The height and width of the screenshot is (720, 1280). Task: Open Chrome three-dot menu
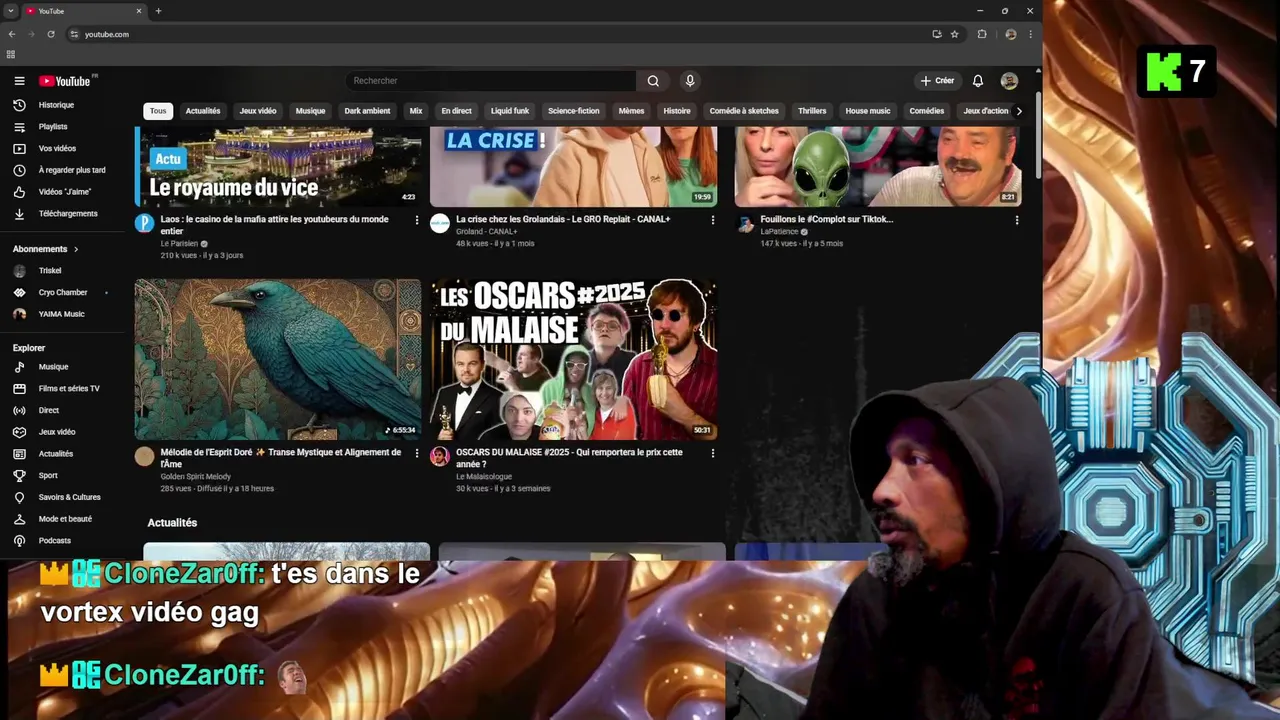[x=1030, y=34]
